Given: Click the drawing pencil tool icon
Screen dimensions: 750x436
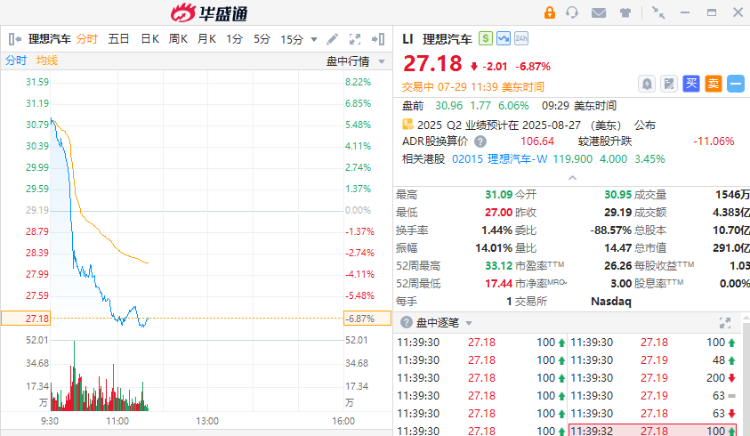Looking at the screenshot, I should pos(332,39).
